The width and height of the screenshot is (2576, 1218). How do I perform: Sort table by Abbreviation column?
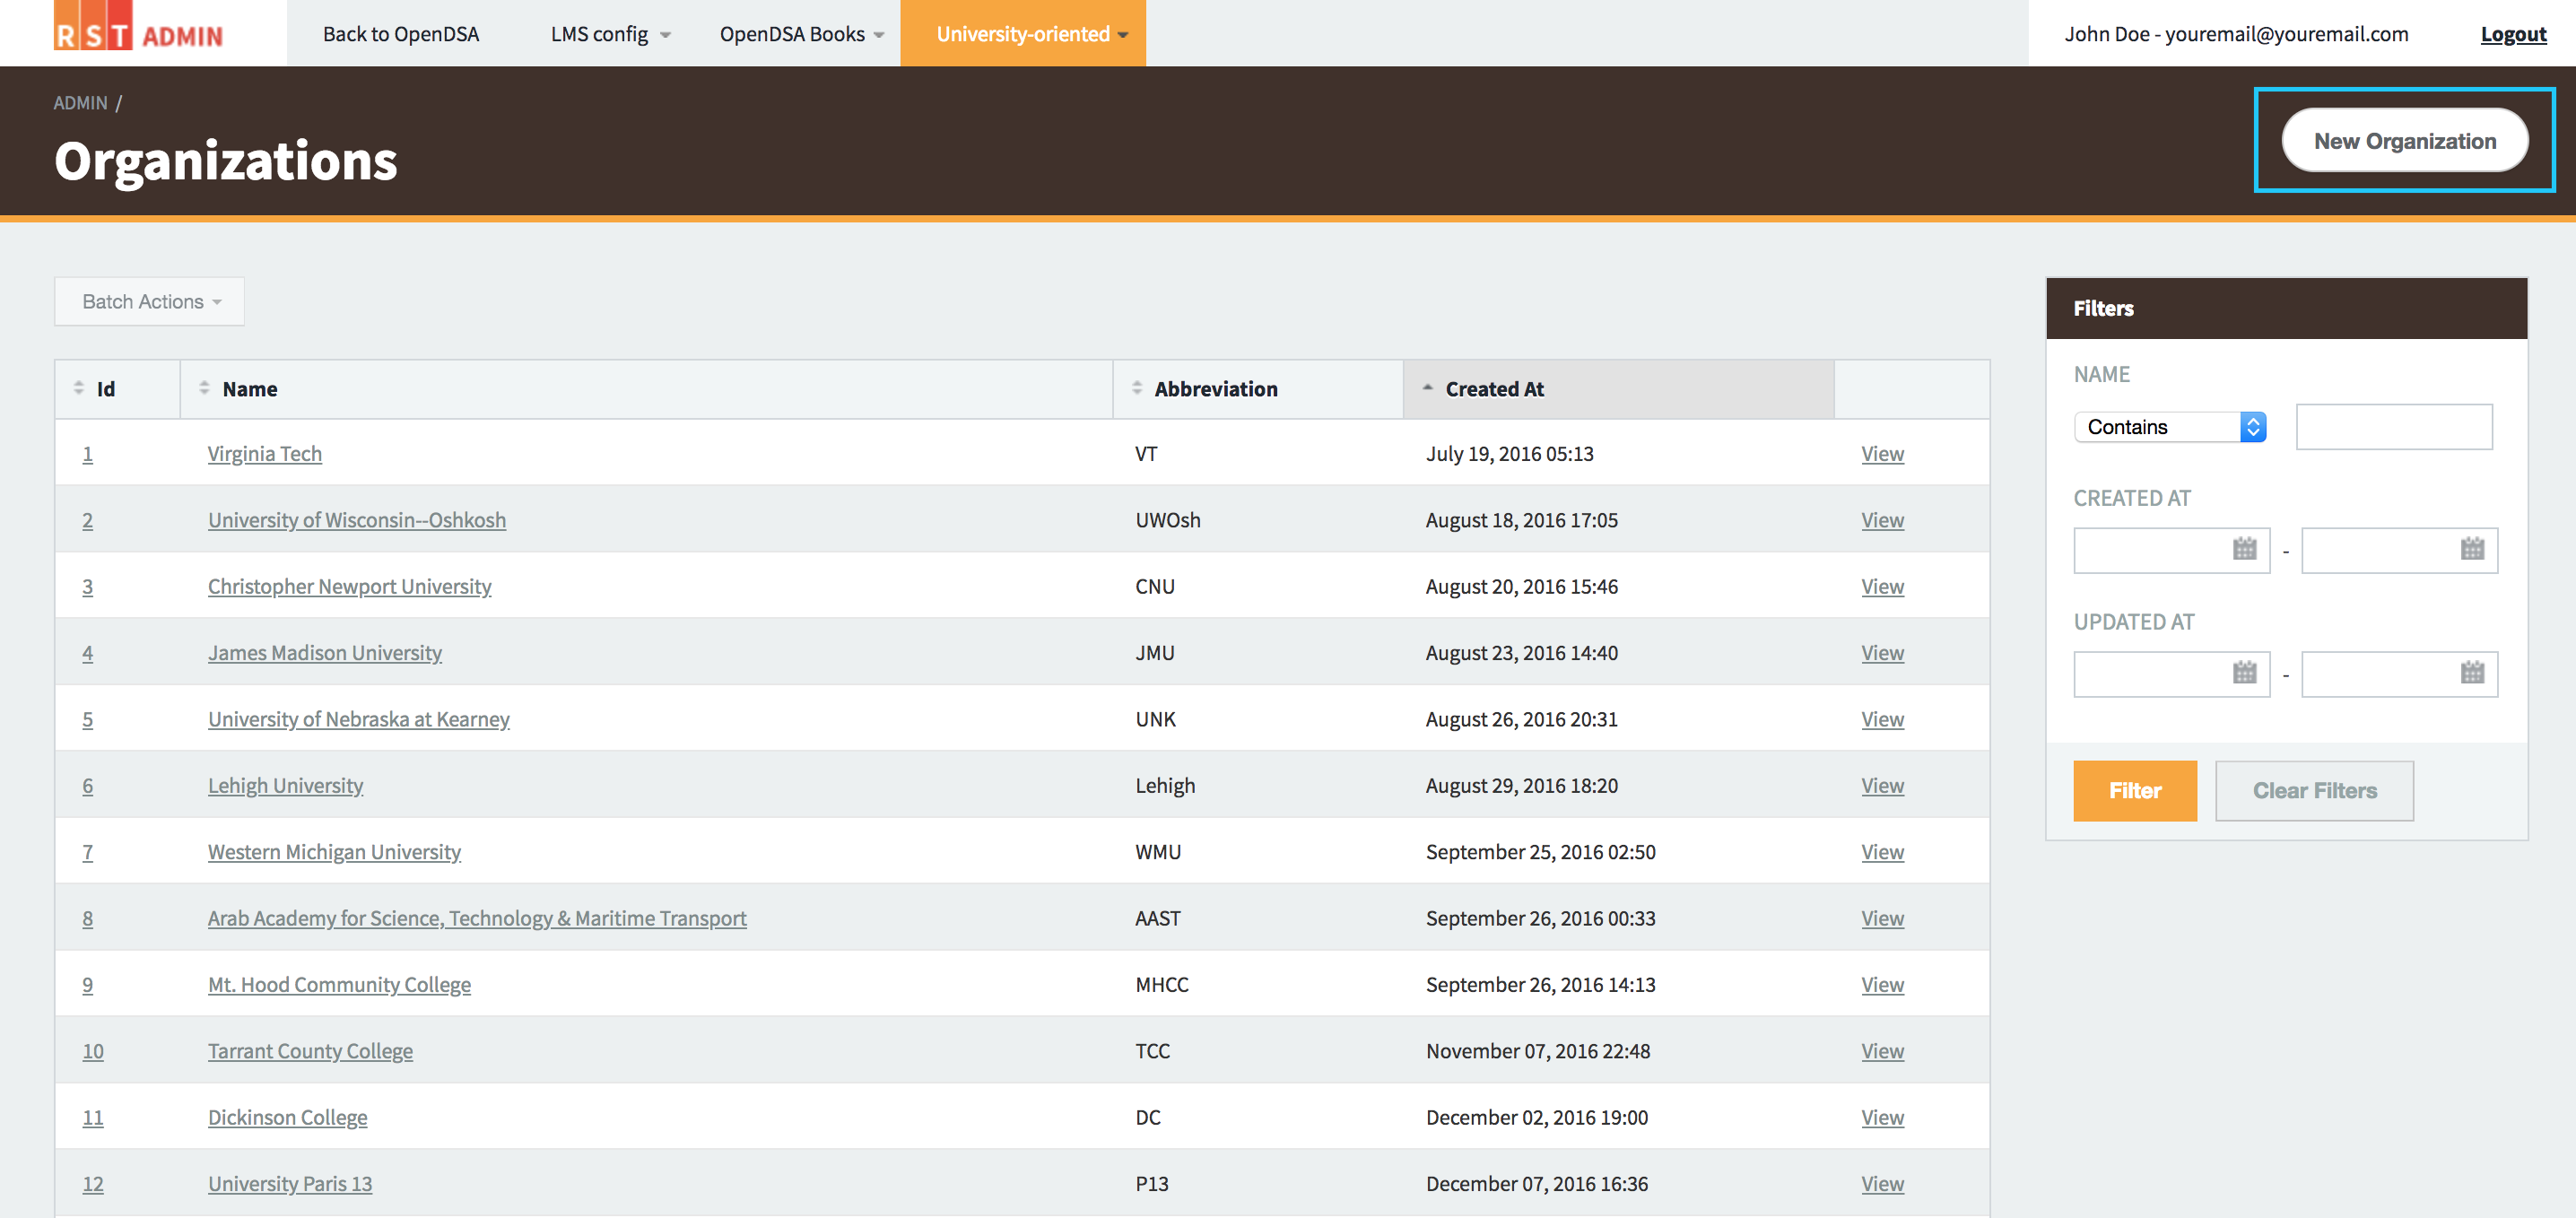[1215, 389]
